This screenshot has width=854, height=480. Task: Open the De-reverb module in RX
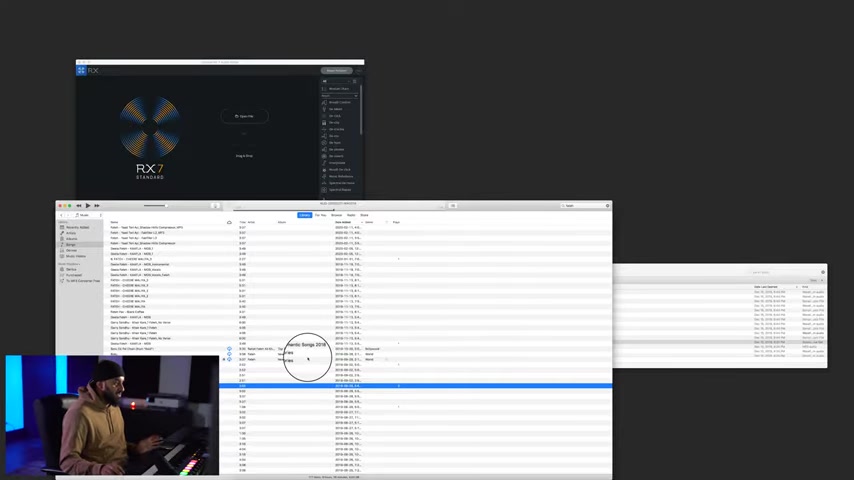[337, 156]
